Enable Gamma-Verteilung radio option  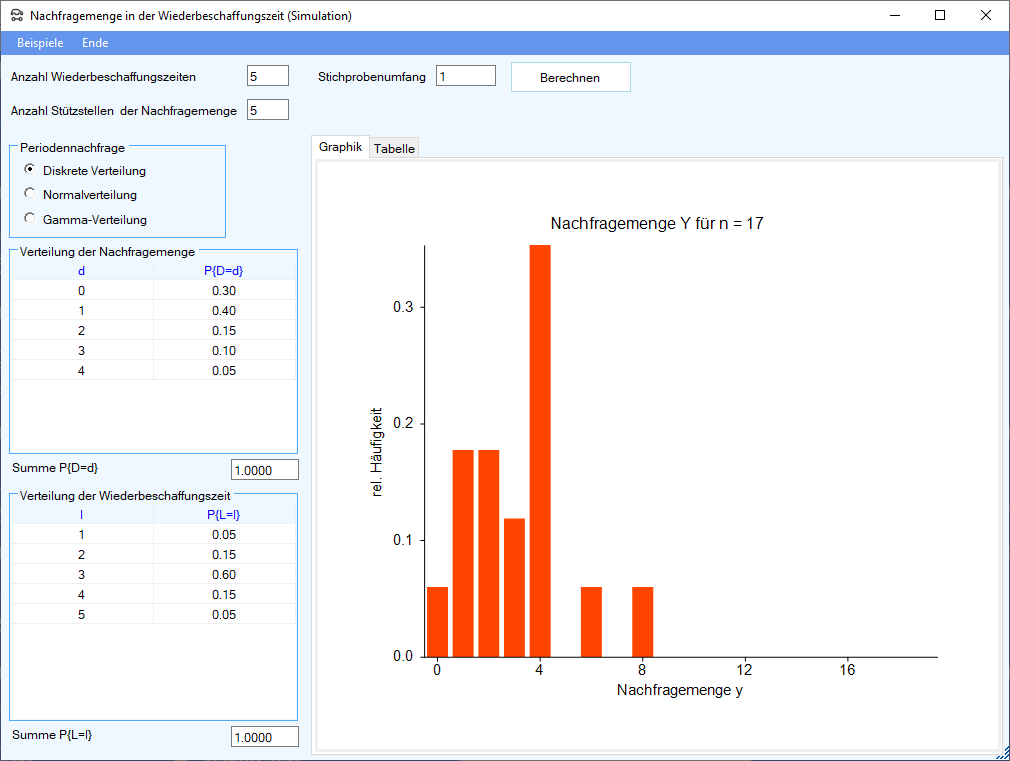coord(30,218)
